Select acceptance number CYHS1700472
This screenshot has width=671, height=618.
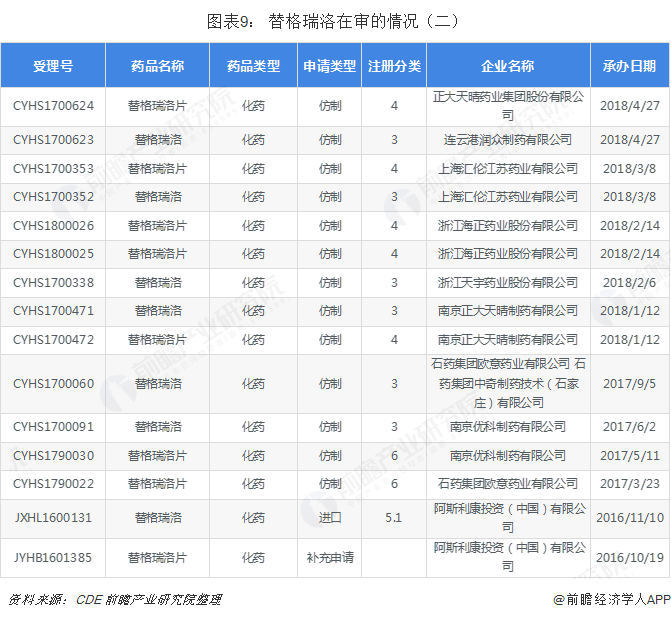pos(53,340)
